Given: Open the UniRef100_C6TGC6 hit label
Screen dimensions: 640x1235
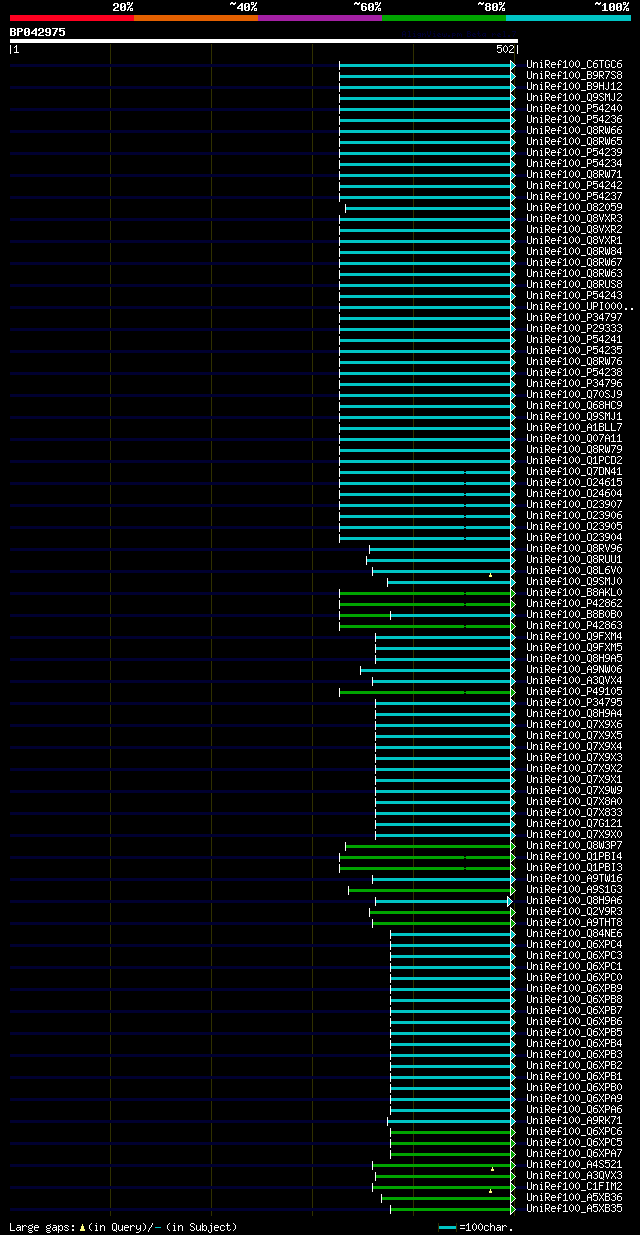Looking at the screenshot, I should pyautogui.click(x=574, y=64).
